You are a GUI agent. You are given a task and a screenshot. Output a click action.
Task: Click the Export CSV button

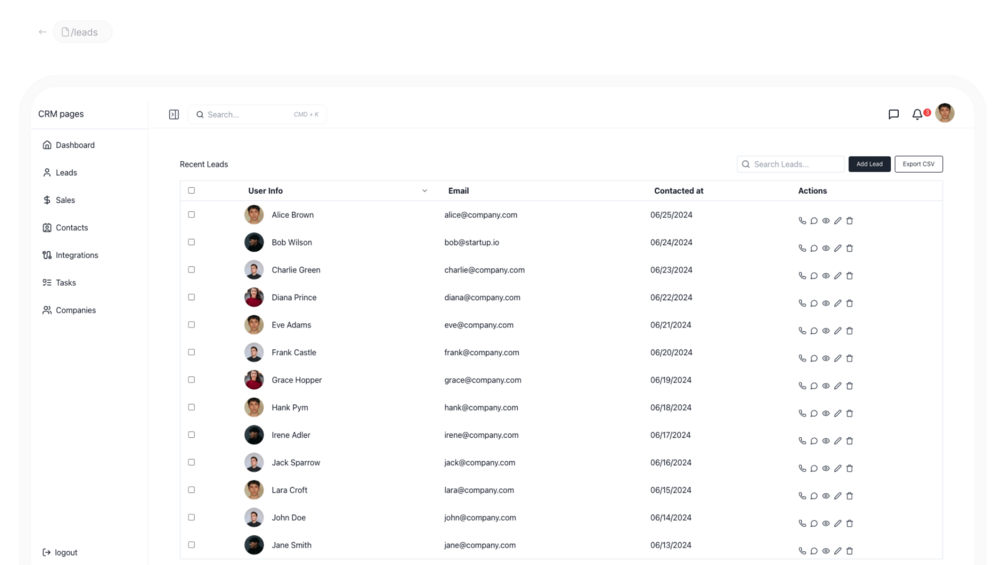tap(918, 164)
